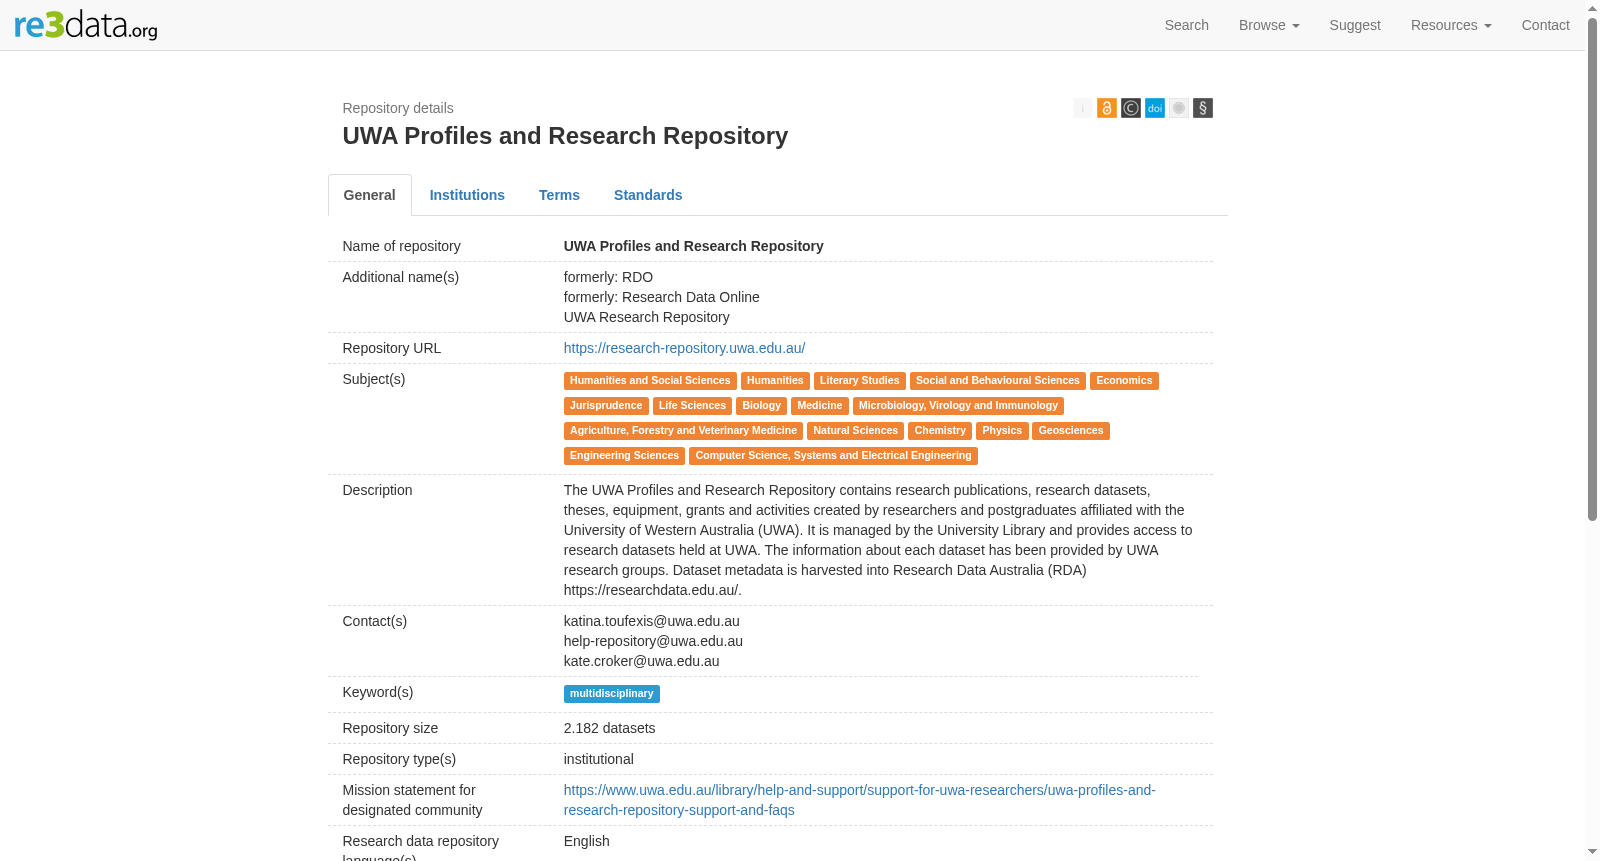Select the Natural Sciences subject tag
The height and width of the screenshot is (861, 1600).
[x=856, y=431]
